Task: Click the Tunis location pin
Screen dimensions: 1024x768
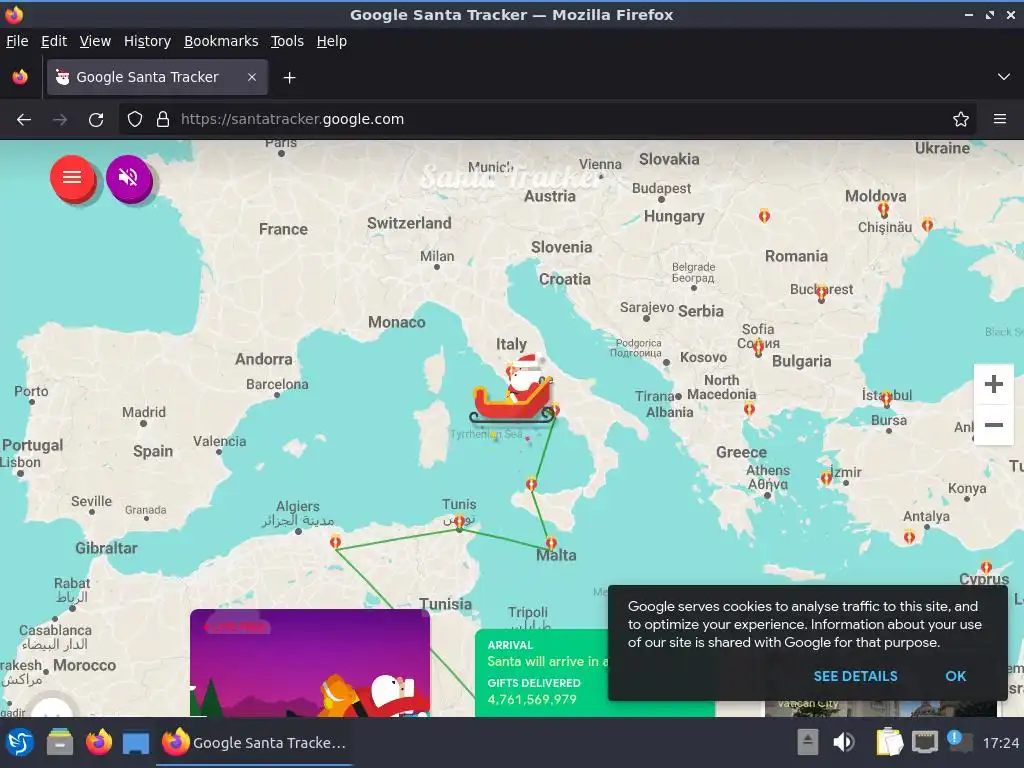Action: tap(459, 521)
